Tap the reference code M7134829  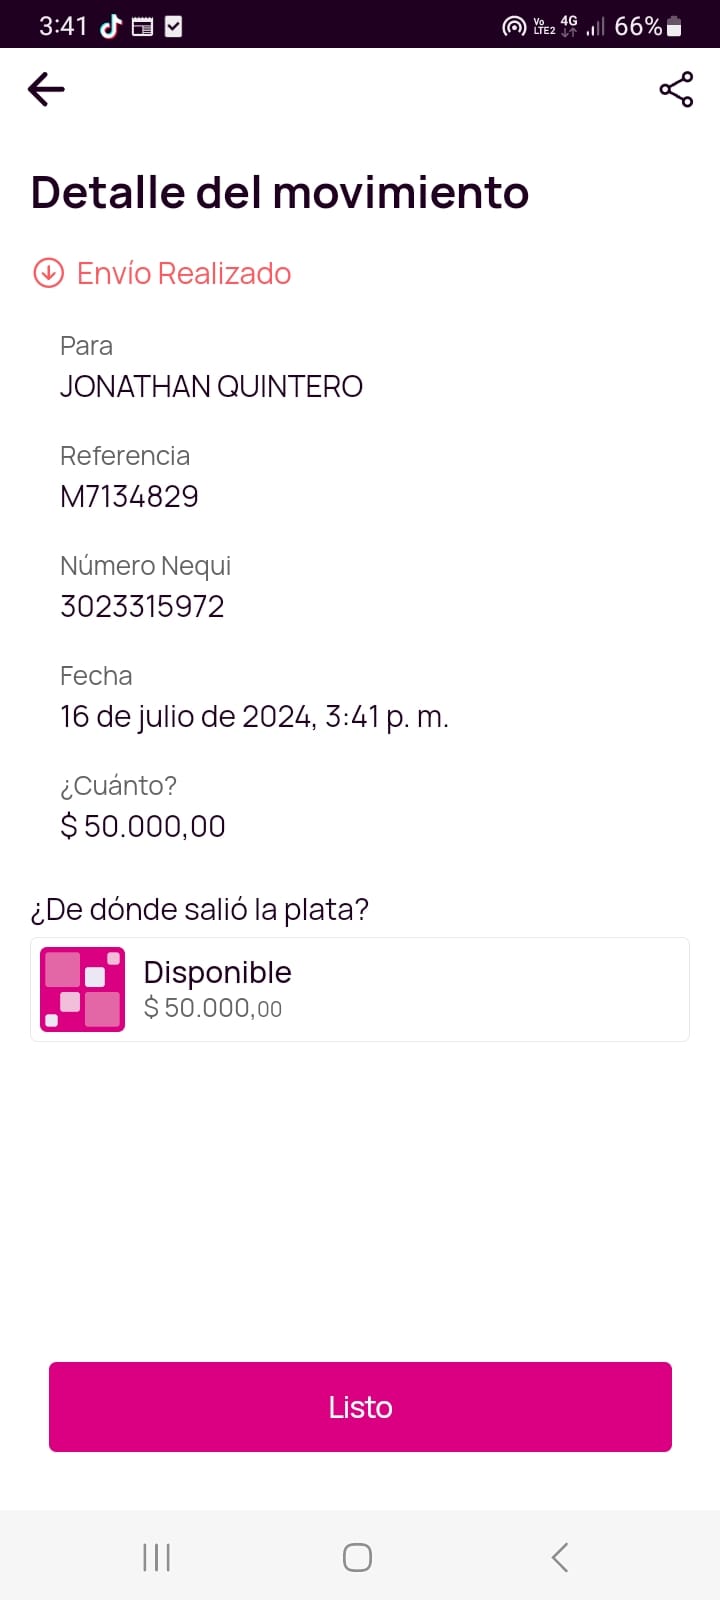(x=129, y=496)
